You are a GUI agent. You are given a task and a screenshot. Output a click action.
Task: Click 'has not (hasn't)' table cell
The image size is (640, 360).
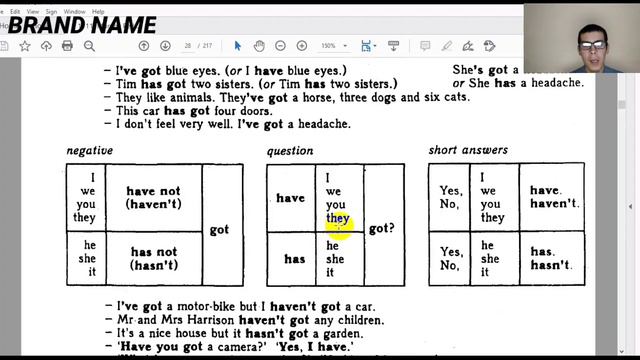point(154,258)
